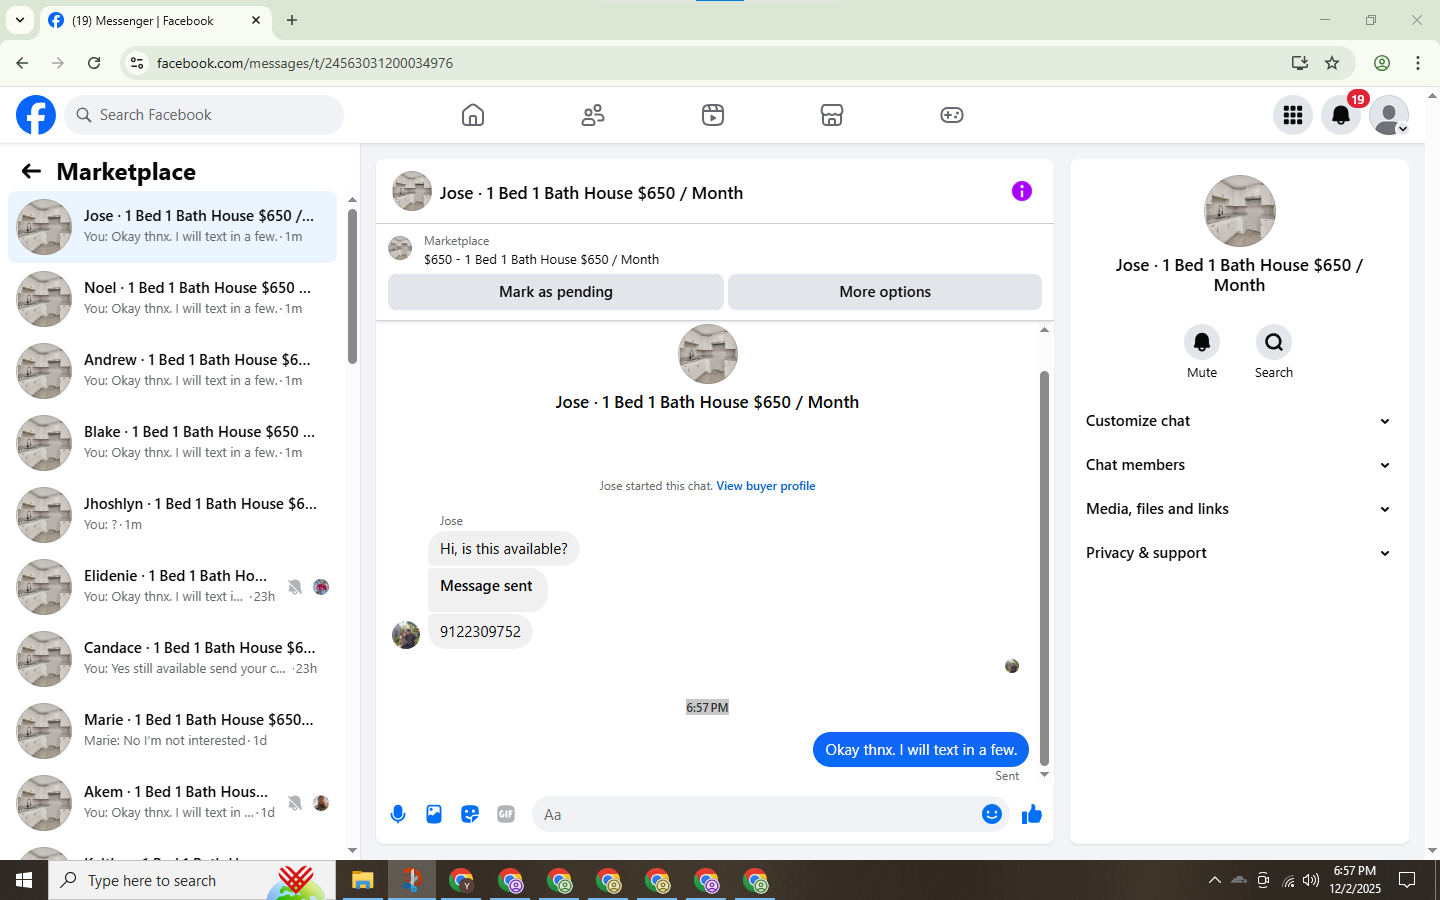Choose a sticker icon
This screenshot has width=1440, height=900.
[x=470, y=814]
